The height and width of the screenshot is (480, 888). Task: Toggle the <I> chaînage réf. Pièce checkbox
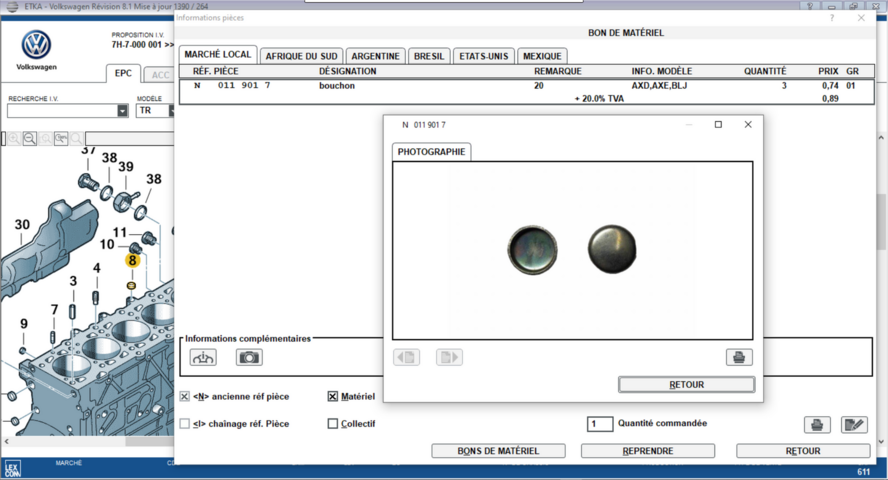(x=185, y=423)
